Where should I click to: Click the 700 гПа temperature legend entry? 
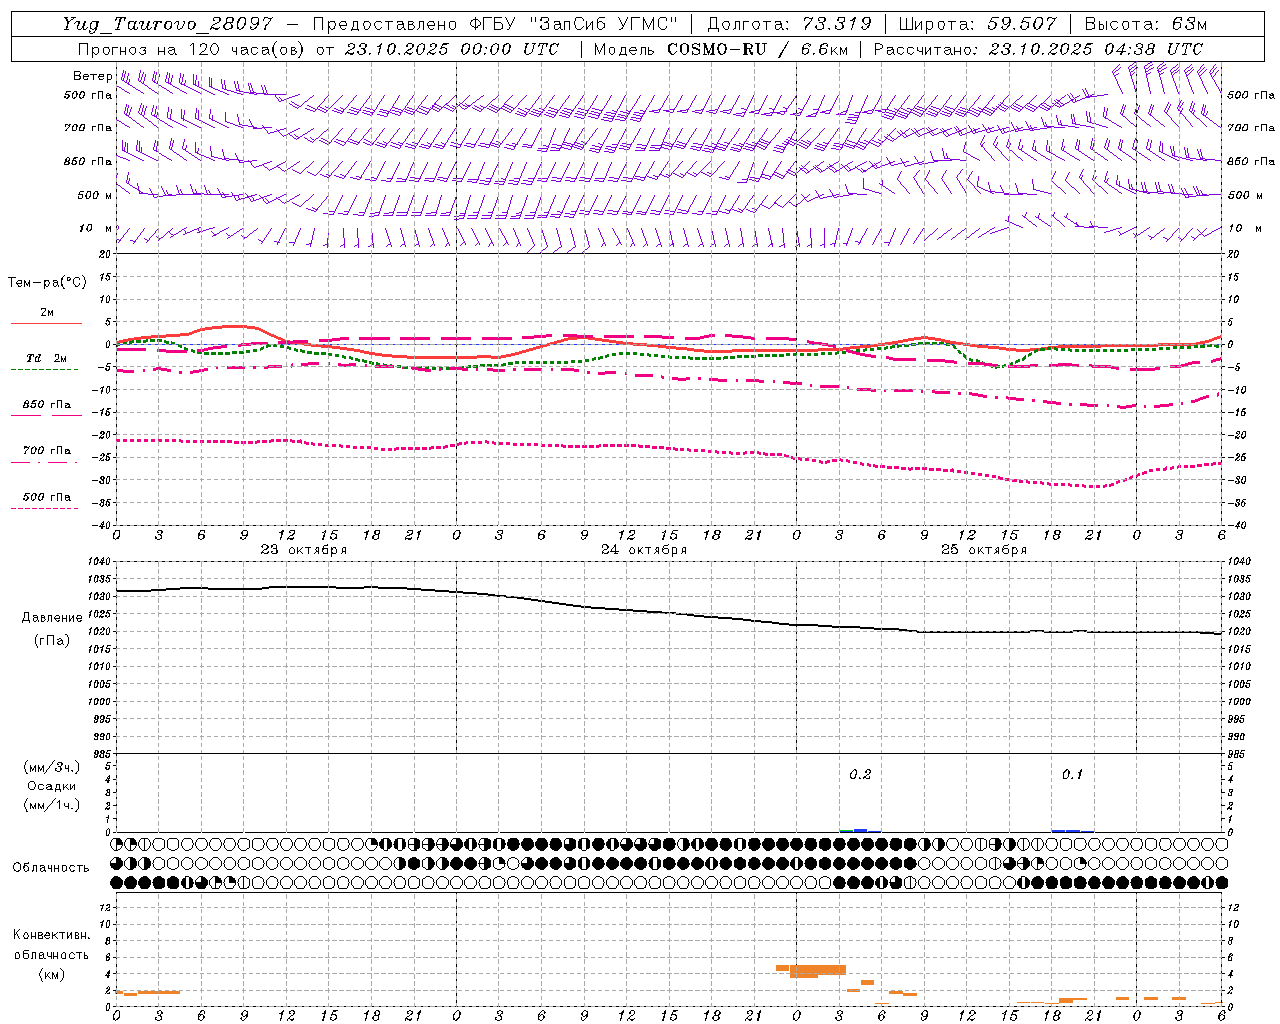tap(47, 451)
